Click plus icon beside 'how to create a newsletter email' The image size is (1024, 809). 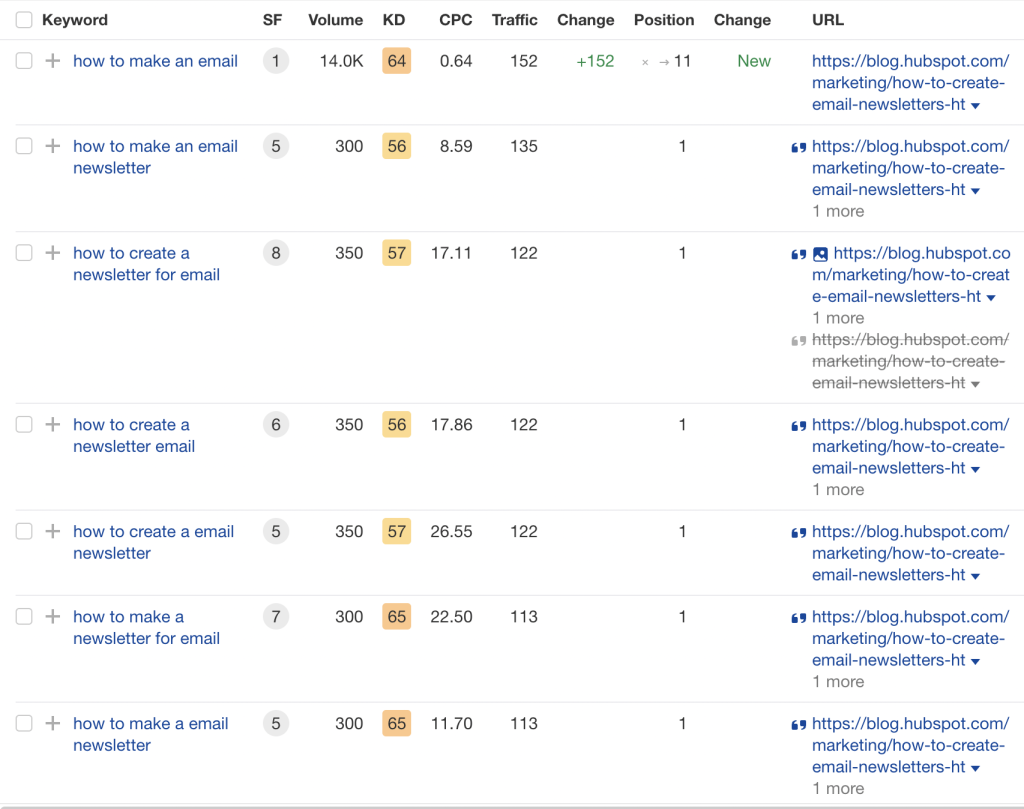(53, 424)
